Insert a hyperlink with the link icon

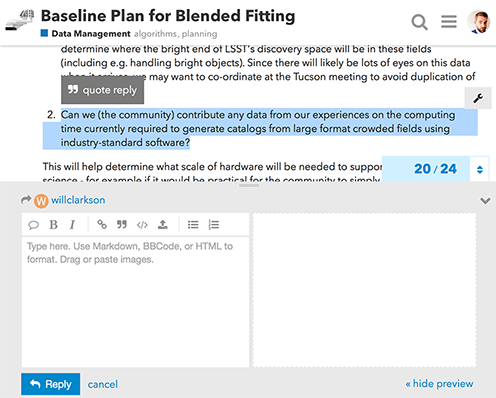pyautogui.click(x=102, y=224)
